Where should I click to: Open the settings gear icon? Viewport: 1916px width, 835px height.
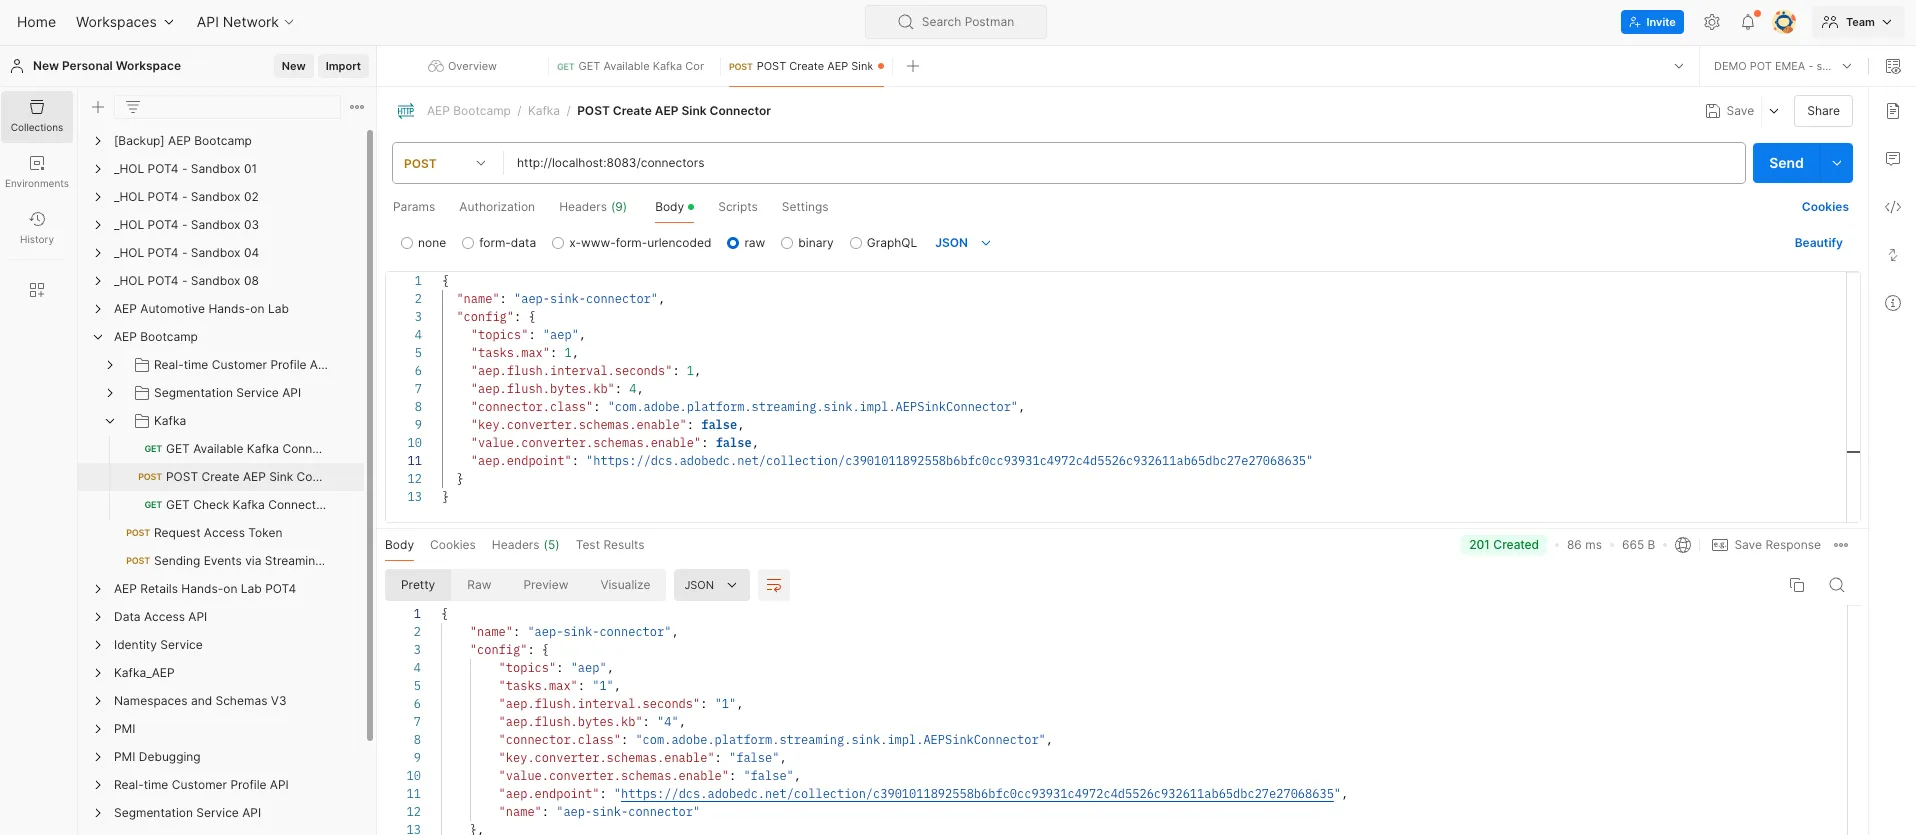click(1712, 22)
